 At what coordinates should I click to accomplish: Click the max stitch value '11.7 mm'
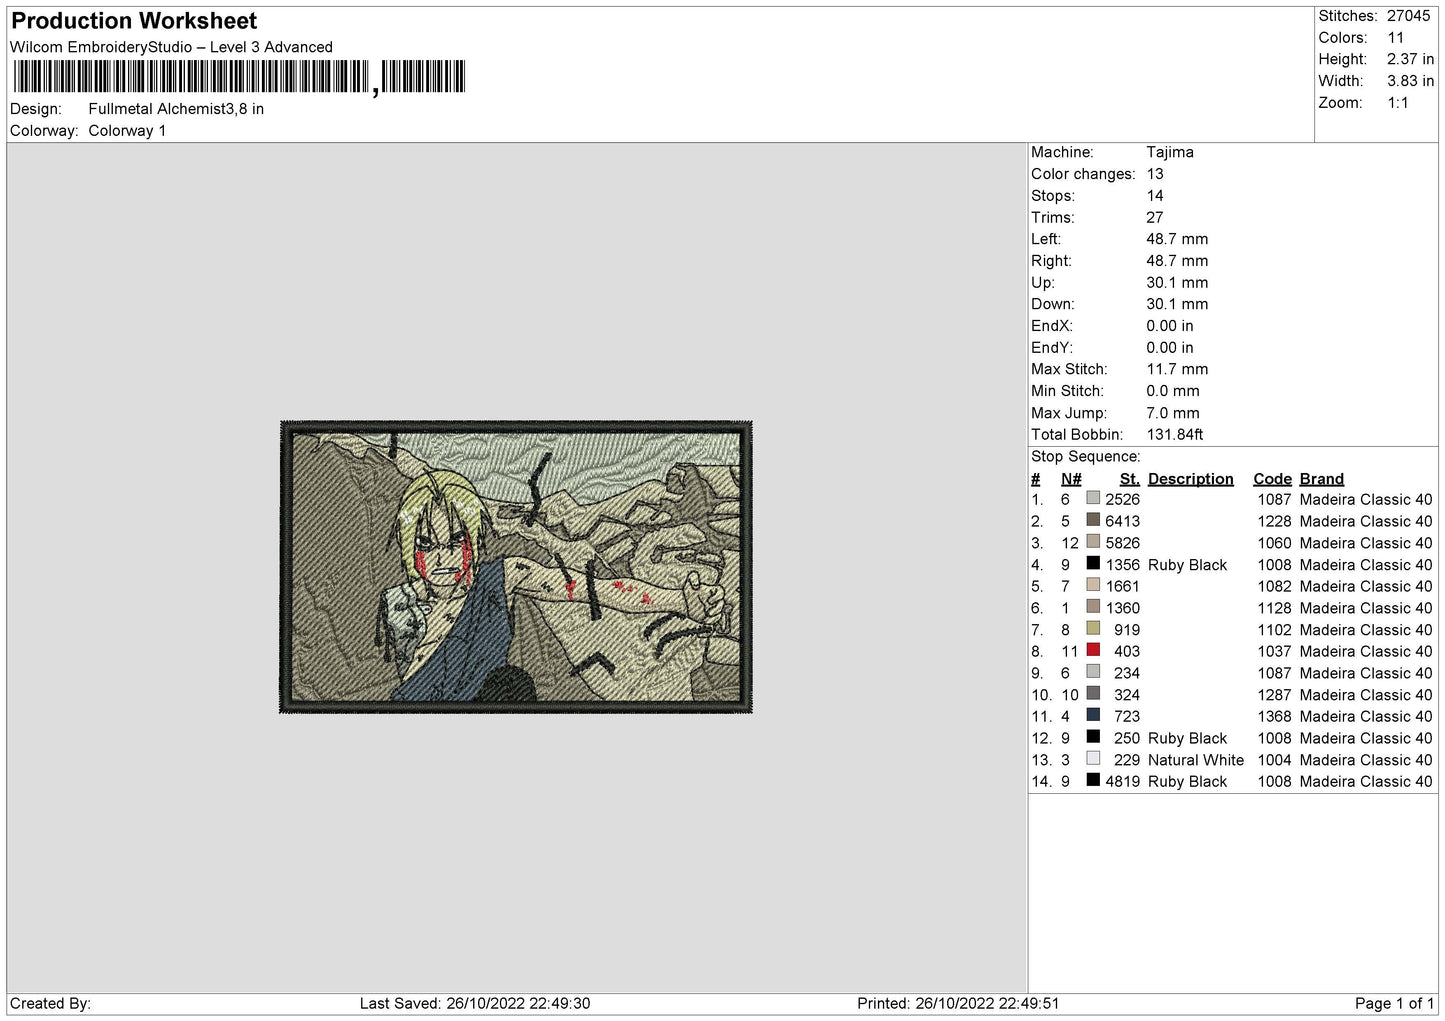pos(1177,369)
